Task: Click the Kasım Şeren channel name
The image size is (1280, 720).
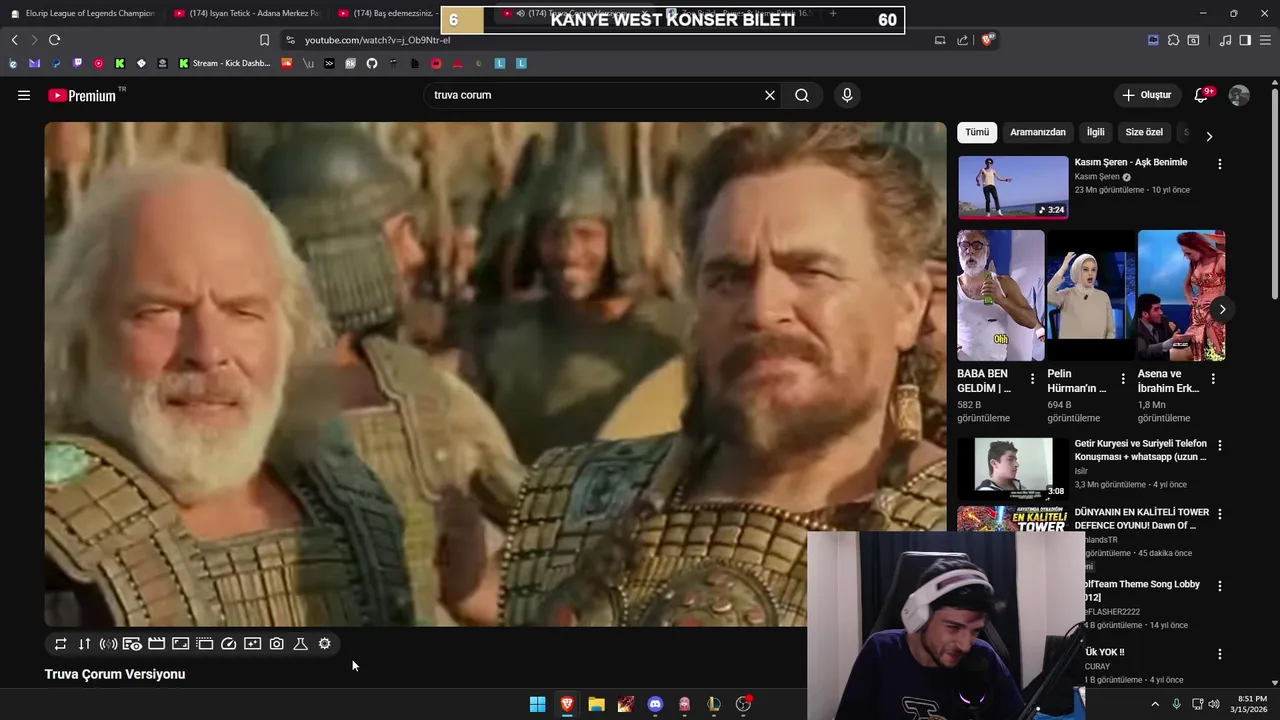Action: click(x=1097, y=177)
